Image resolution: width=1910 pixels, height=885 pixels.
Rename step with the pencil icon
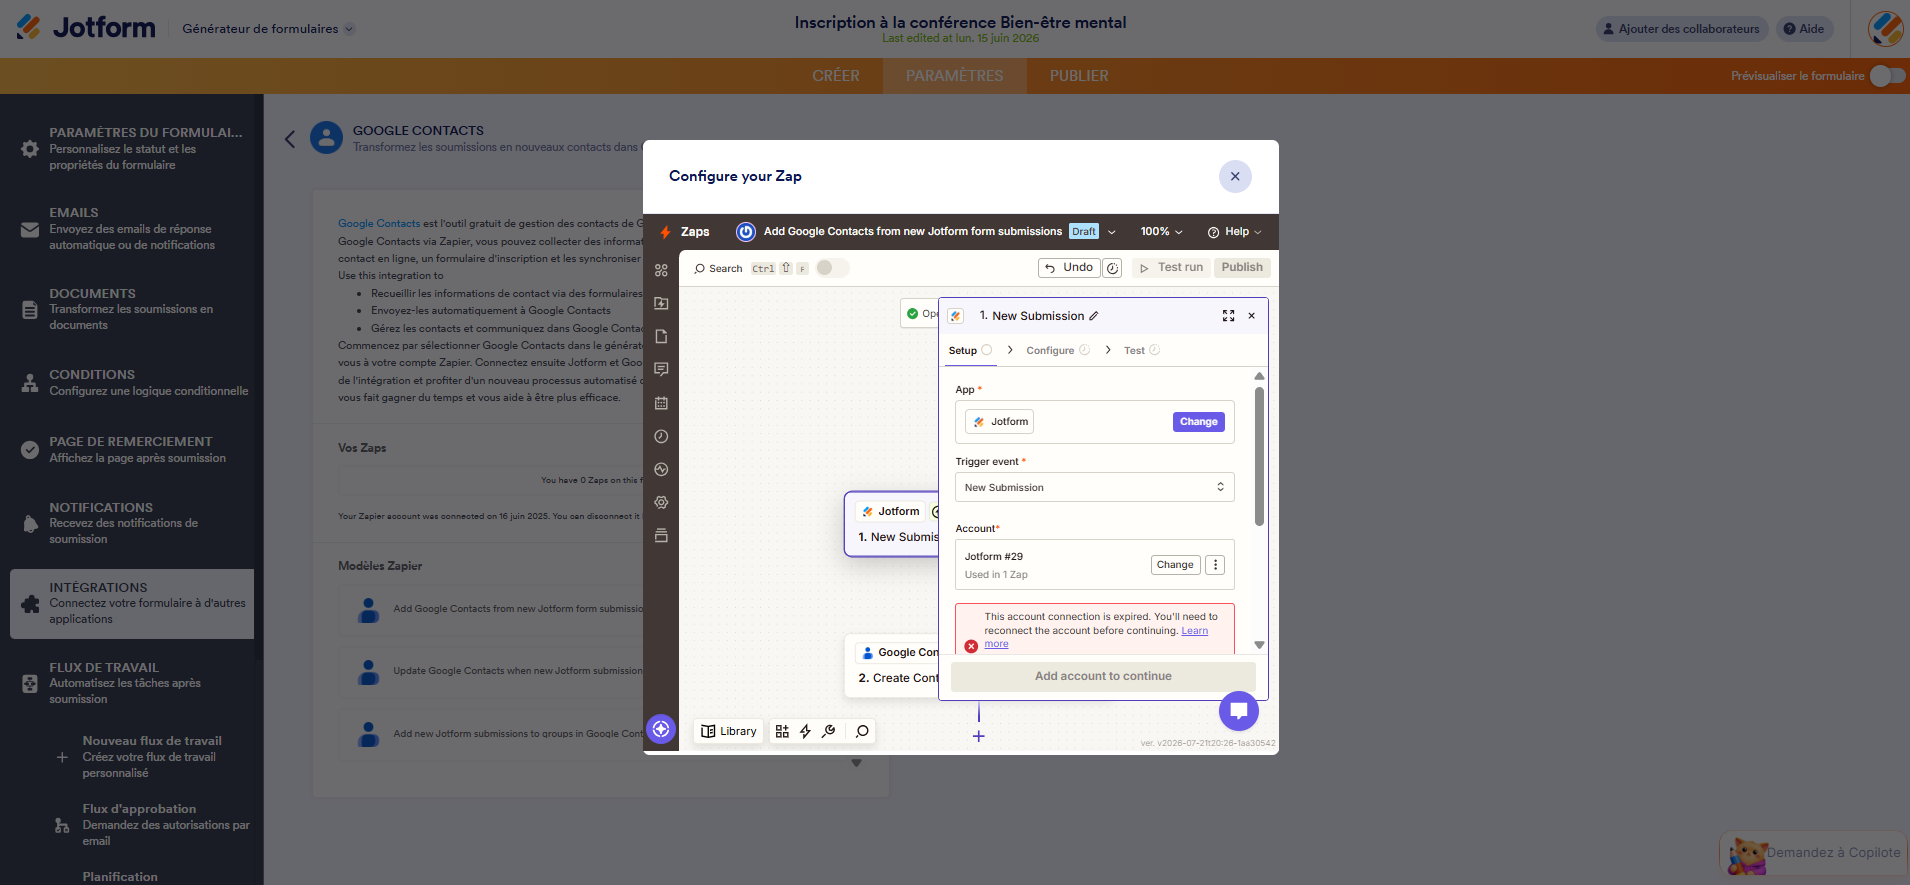click(1094, 316)
